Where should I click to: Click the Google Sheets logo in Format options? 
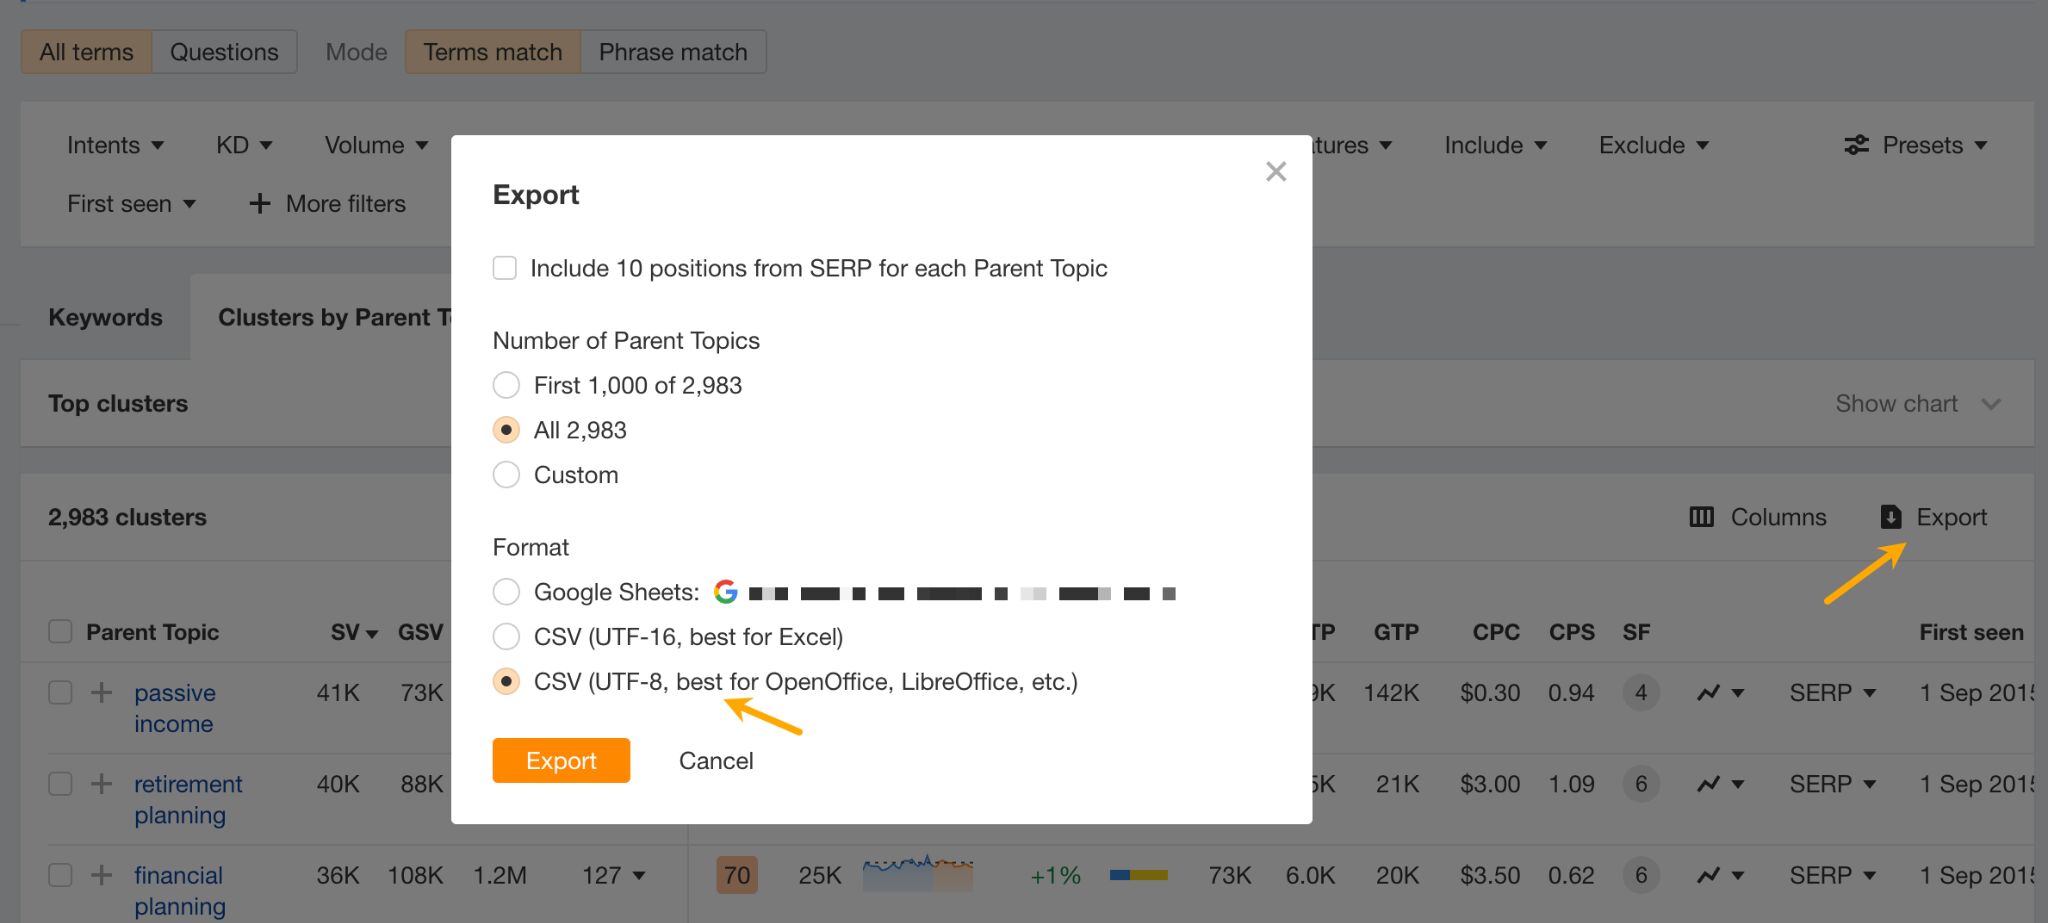click(728, 592)
